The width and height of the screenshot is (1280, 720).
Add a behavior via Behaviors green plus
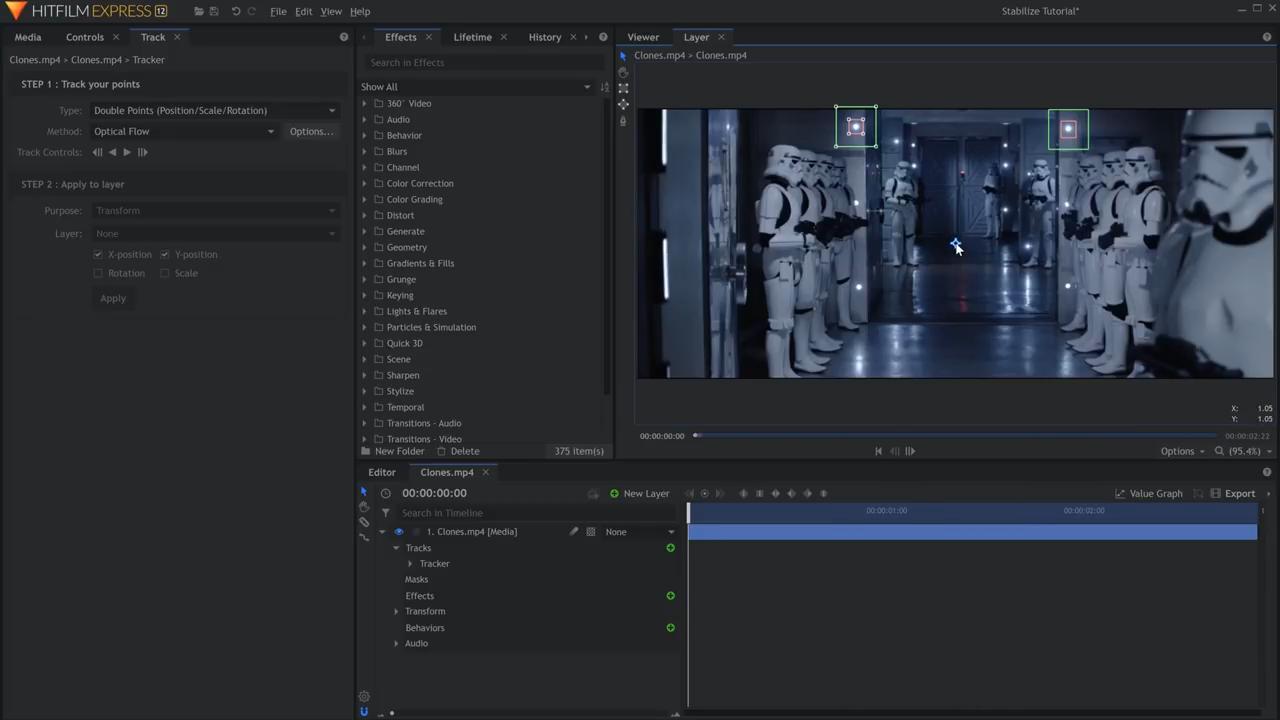(670, 628)
